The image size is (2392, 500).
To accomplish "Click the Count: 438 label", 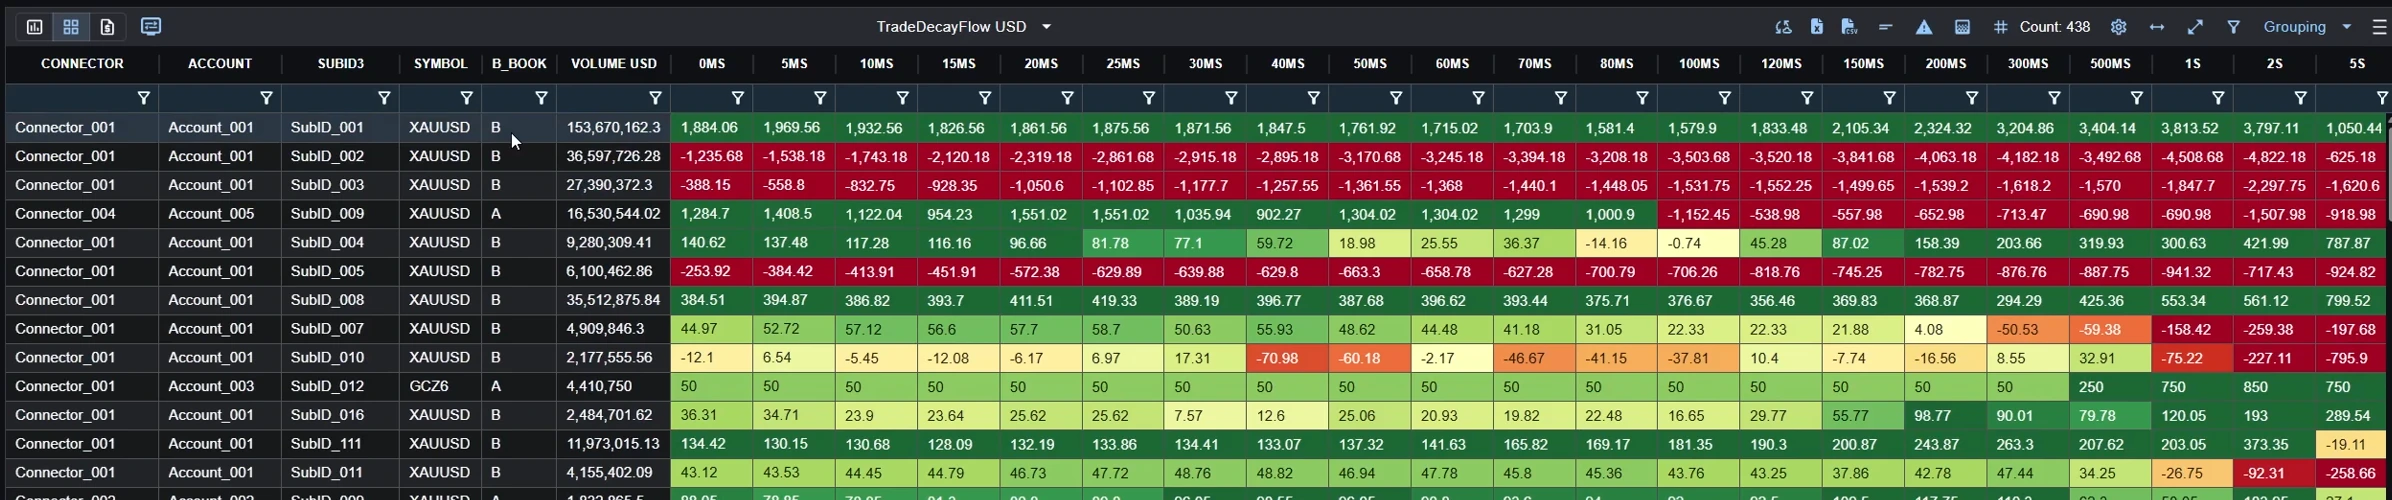I will [x=2054, y=27].
